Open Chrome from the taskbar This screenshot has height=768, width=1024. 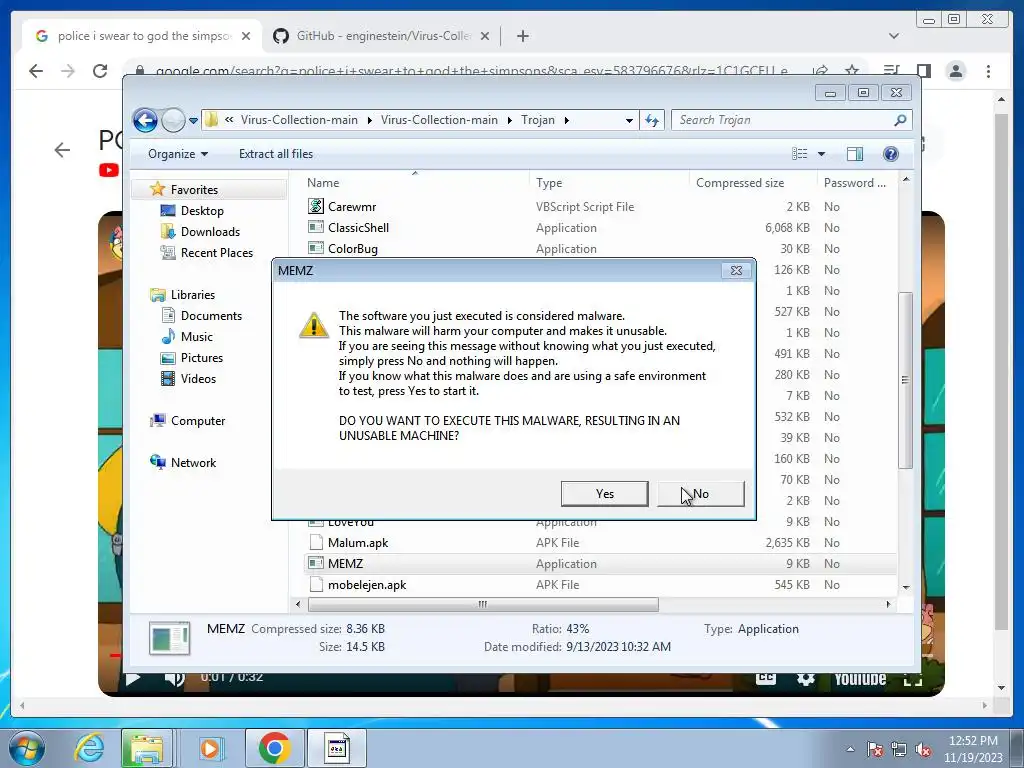pyautogui.click(x=274, y=748)
